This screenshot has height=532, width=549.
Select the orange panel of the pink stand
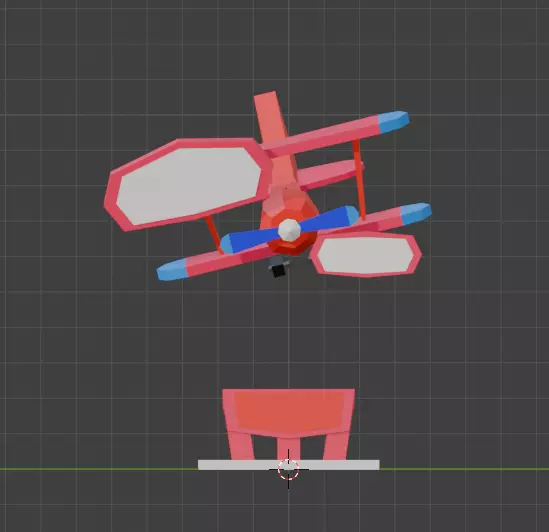point(290,414)
